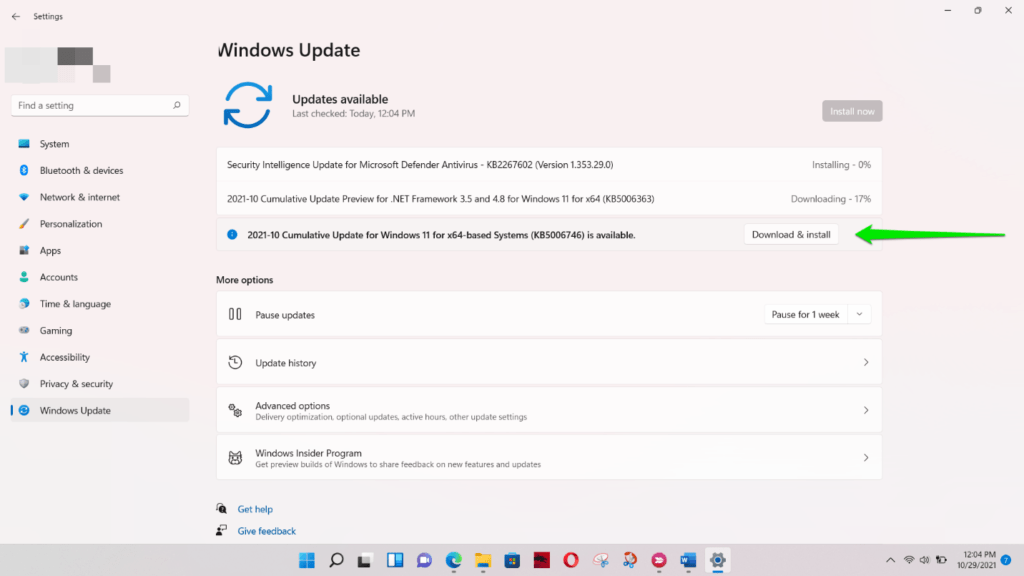The width and height of the screenshot is (1024, 576).
Task: Expand hidden icons in the system tray
Action: (890, 561)
